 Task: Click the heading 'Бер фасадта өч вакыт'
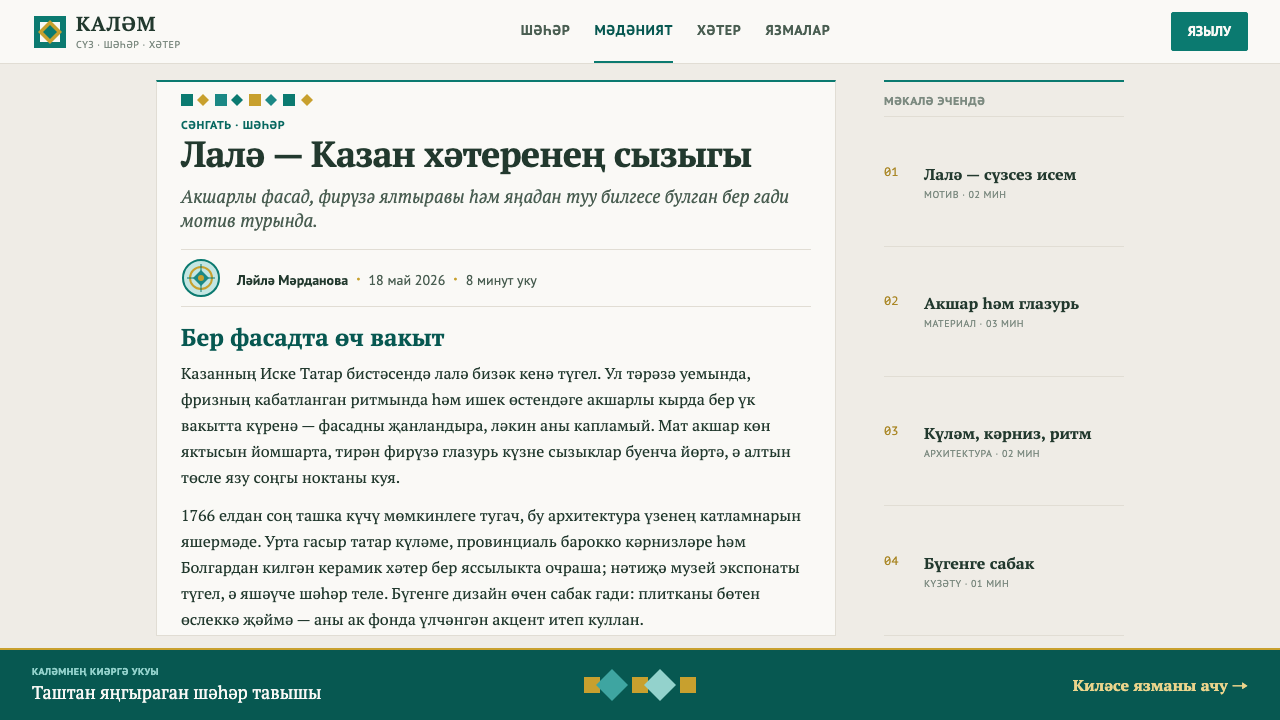pyautogui.click(x=313, y=338)
